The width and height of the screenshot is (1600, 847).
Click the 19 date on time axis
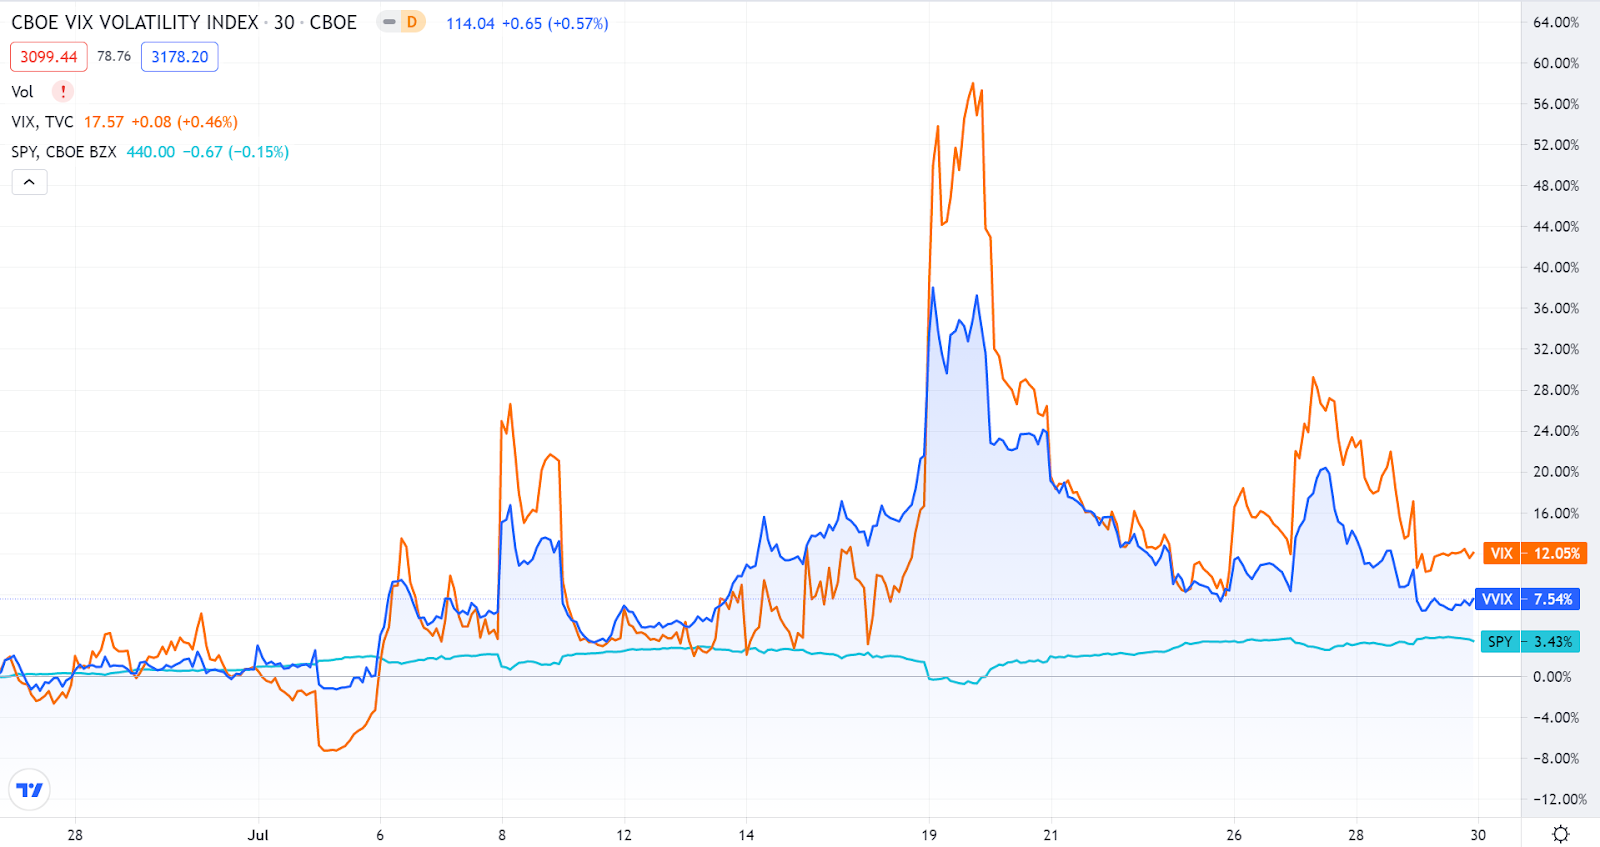click(929, 835)
